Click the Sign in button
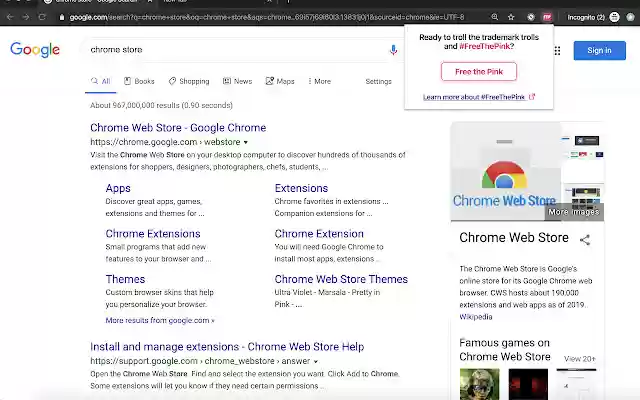Screen dimensions: 640x400 point(599,51)
